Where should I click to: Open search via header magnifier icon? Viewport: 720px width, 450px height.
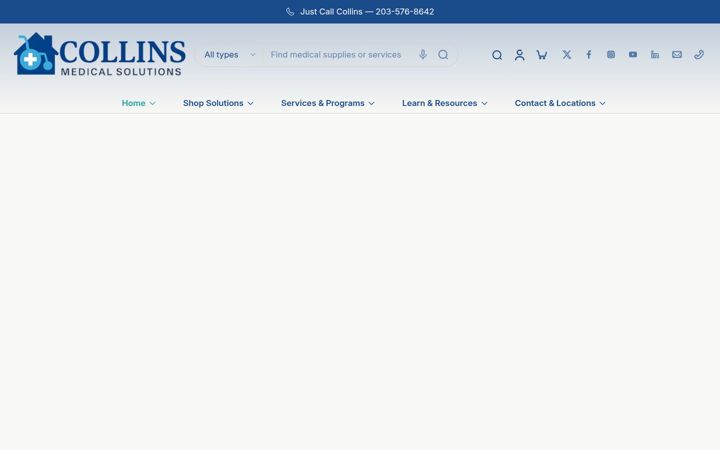pos(497,55)
